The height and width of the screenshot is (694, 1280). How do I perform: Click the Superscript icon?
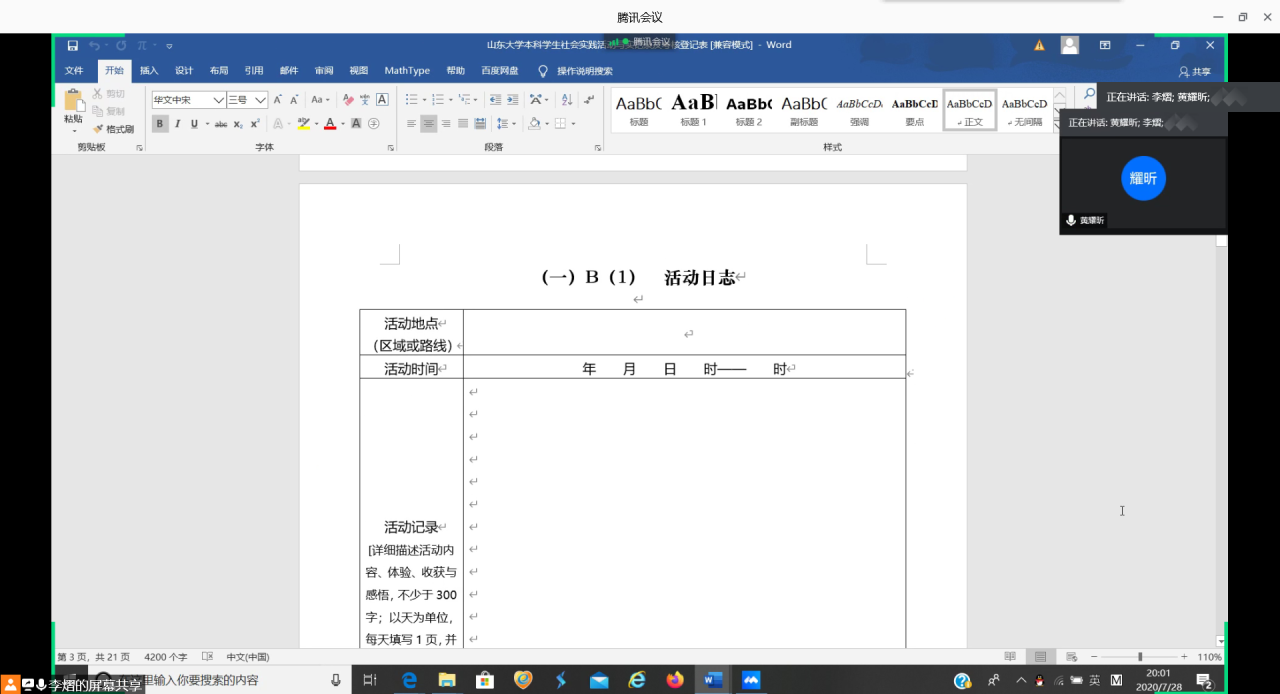(x=255, y=124)
